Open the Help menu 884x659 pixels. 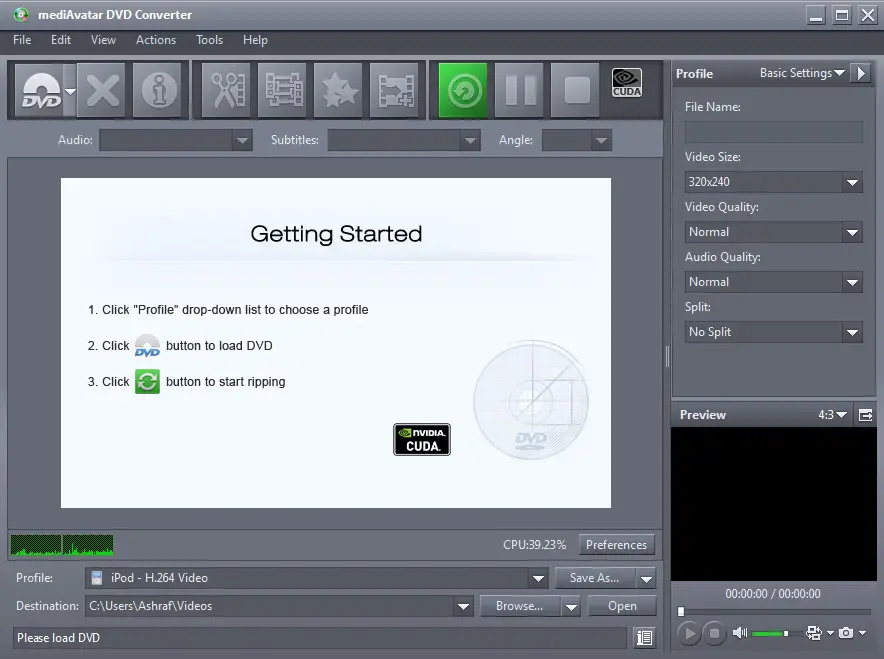255,40
